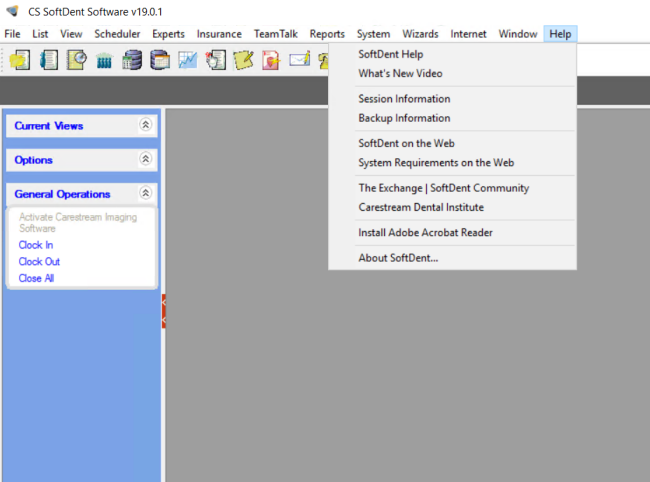Open the TeamTalk menu
Screen dimensions: 650x482
pos(276,34)
